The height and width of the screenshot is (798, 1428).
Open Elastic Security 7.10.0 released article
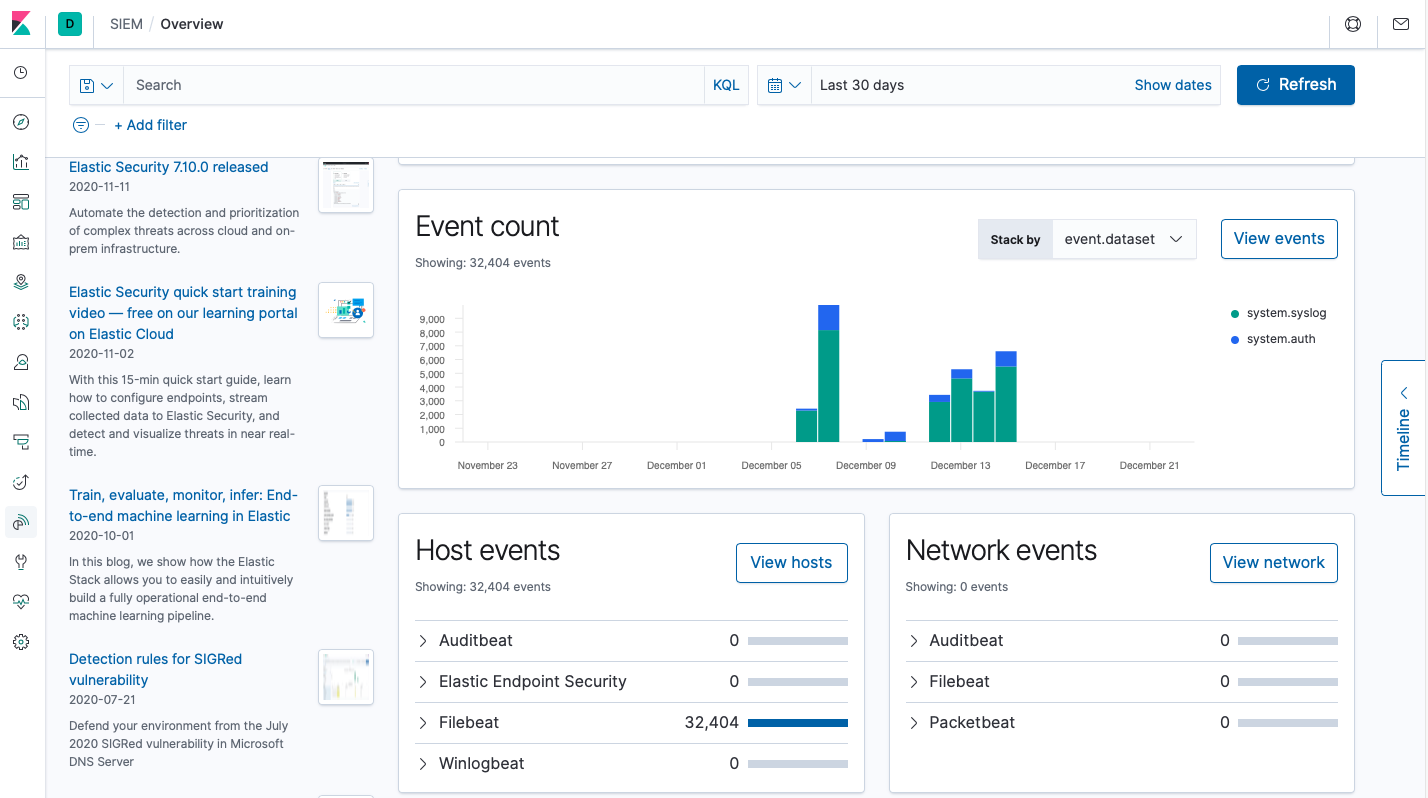(x=168, y=167)
